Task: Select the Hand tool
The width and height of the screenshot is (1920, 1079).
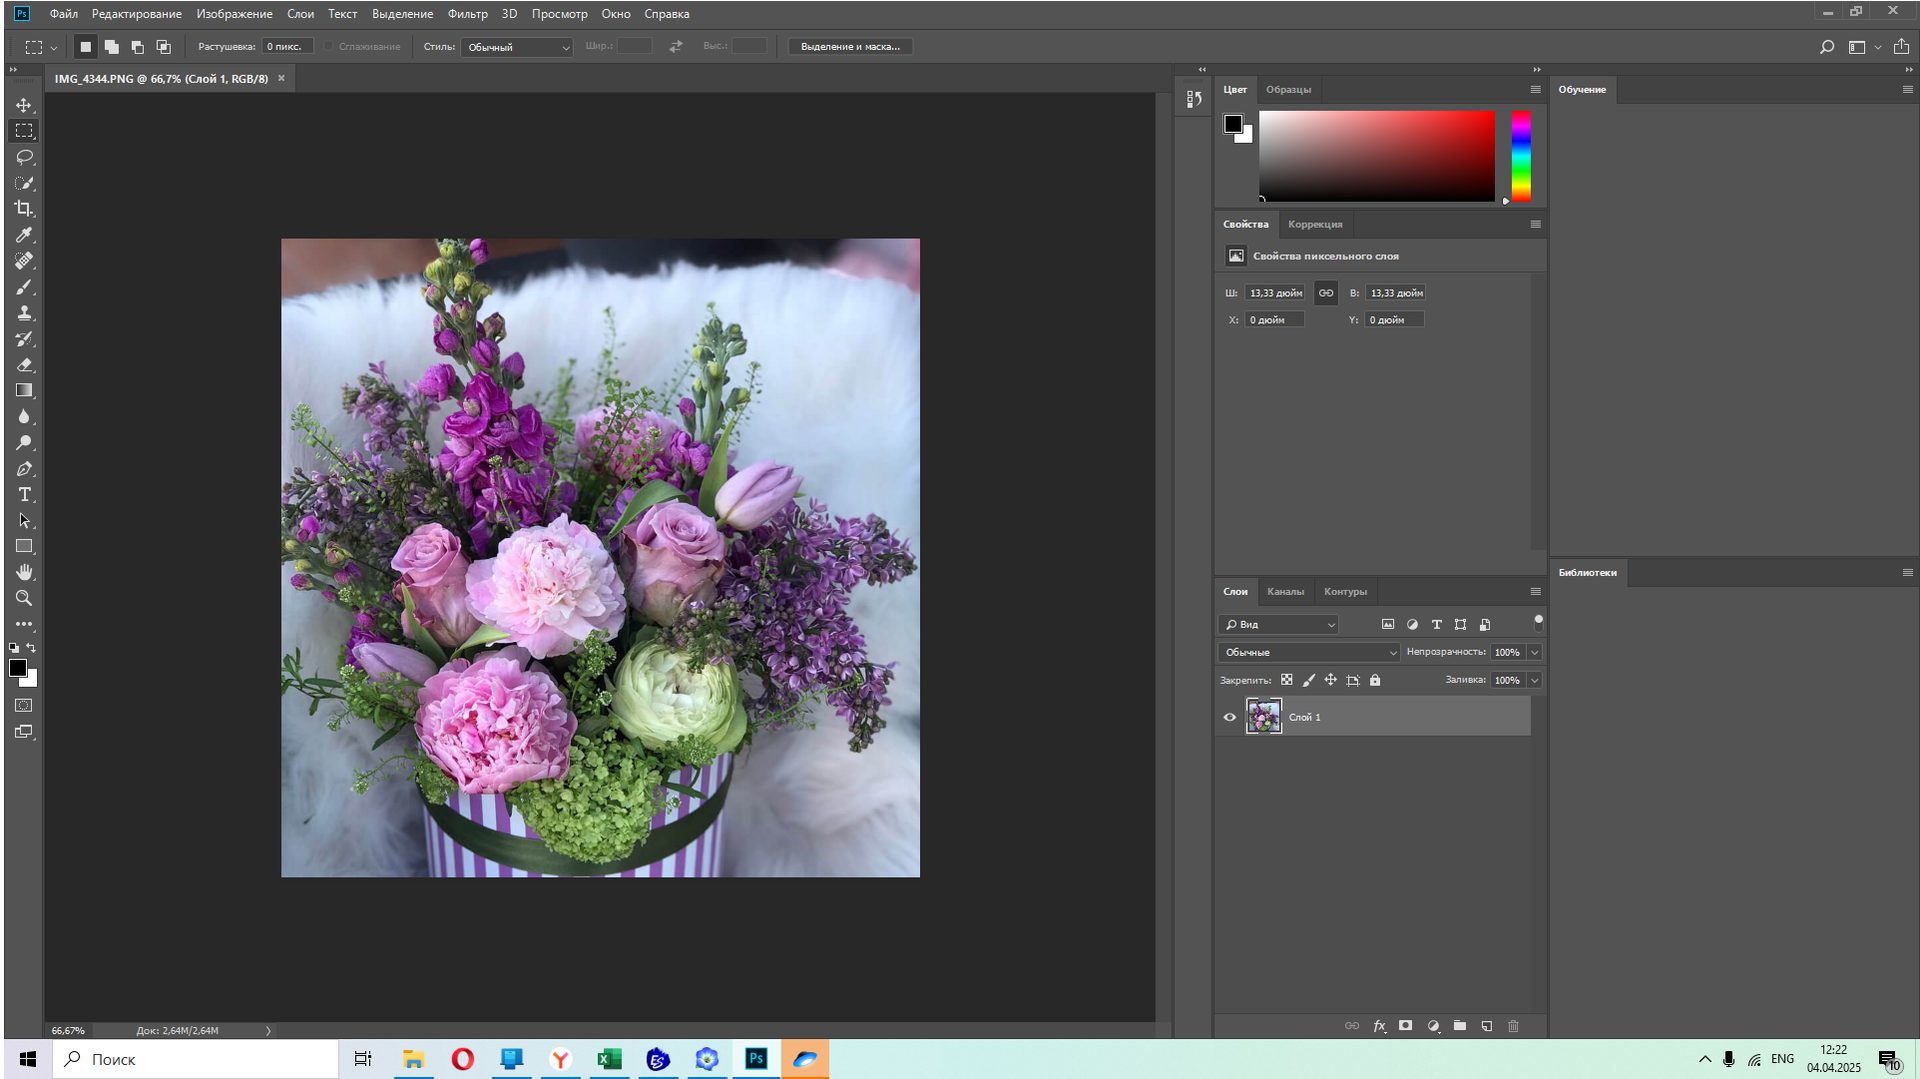Action: click(x=24, y=572)
